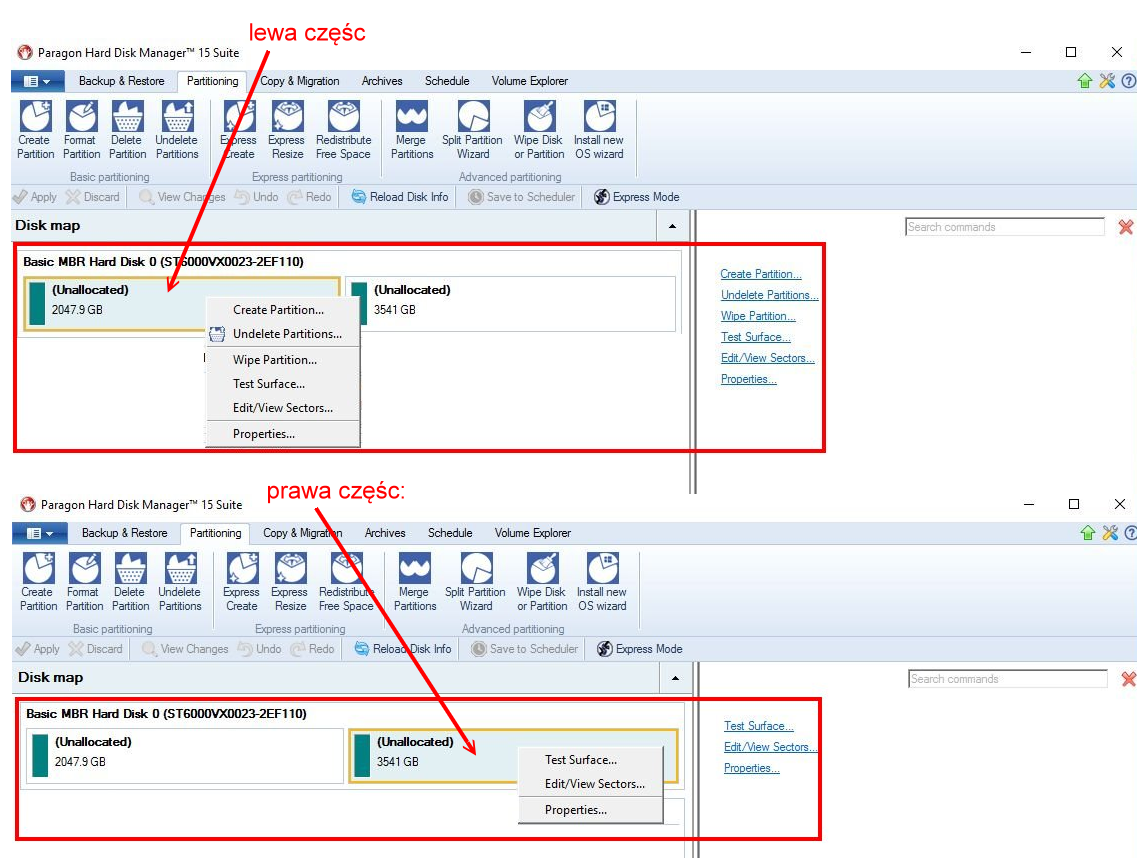Screen dimensions: 1137x858
Task: Focus Search commands field in lower window
Action: (x=1008, y=679)
